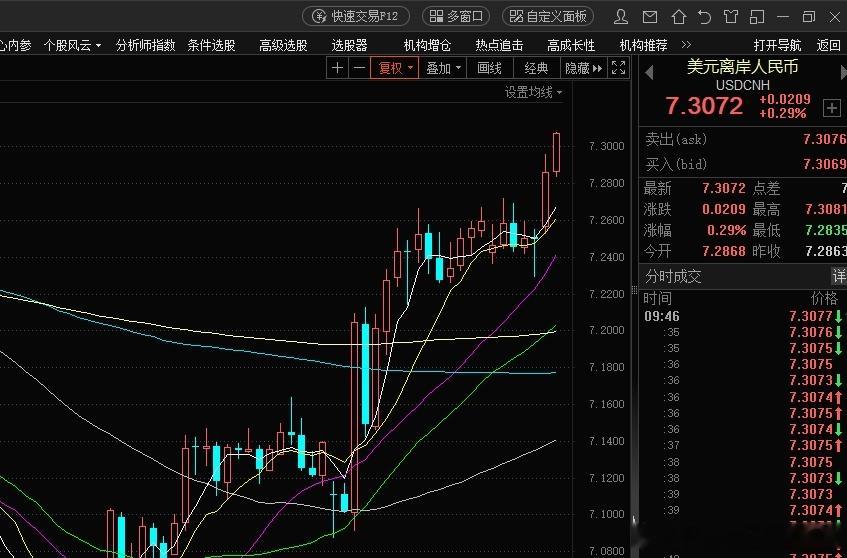Click 7.2000 price axis label
Viewport: 847px width, 558px height.
607,330
